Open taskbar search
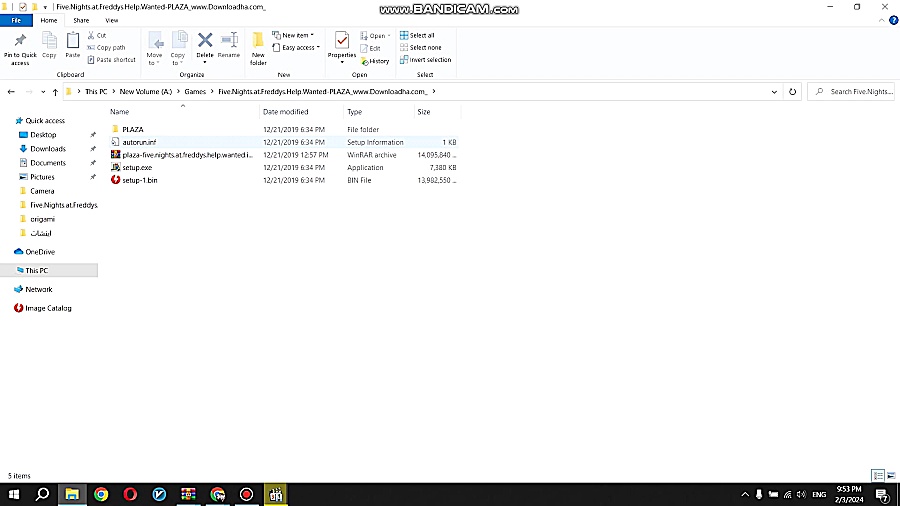Viewport: 900px width, 506px height. (x=42, y=494)
